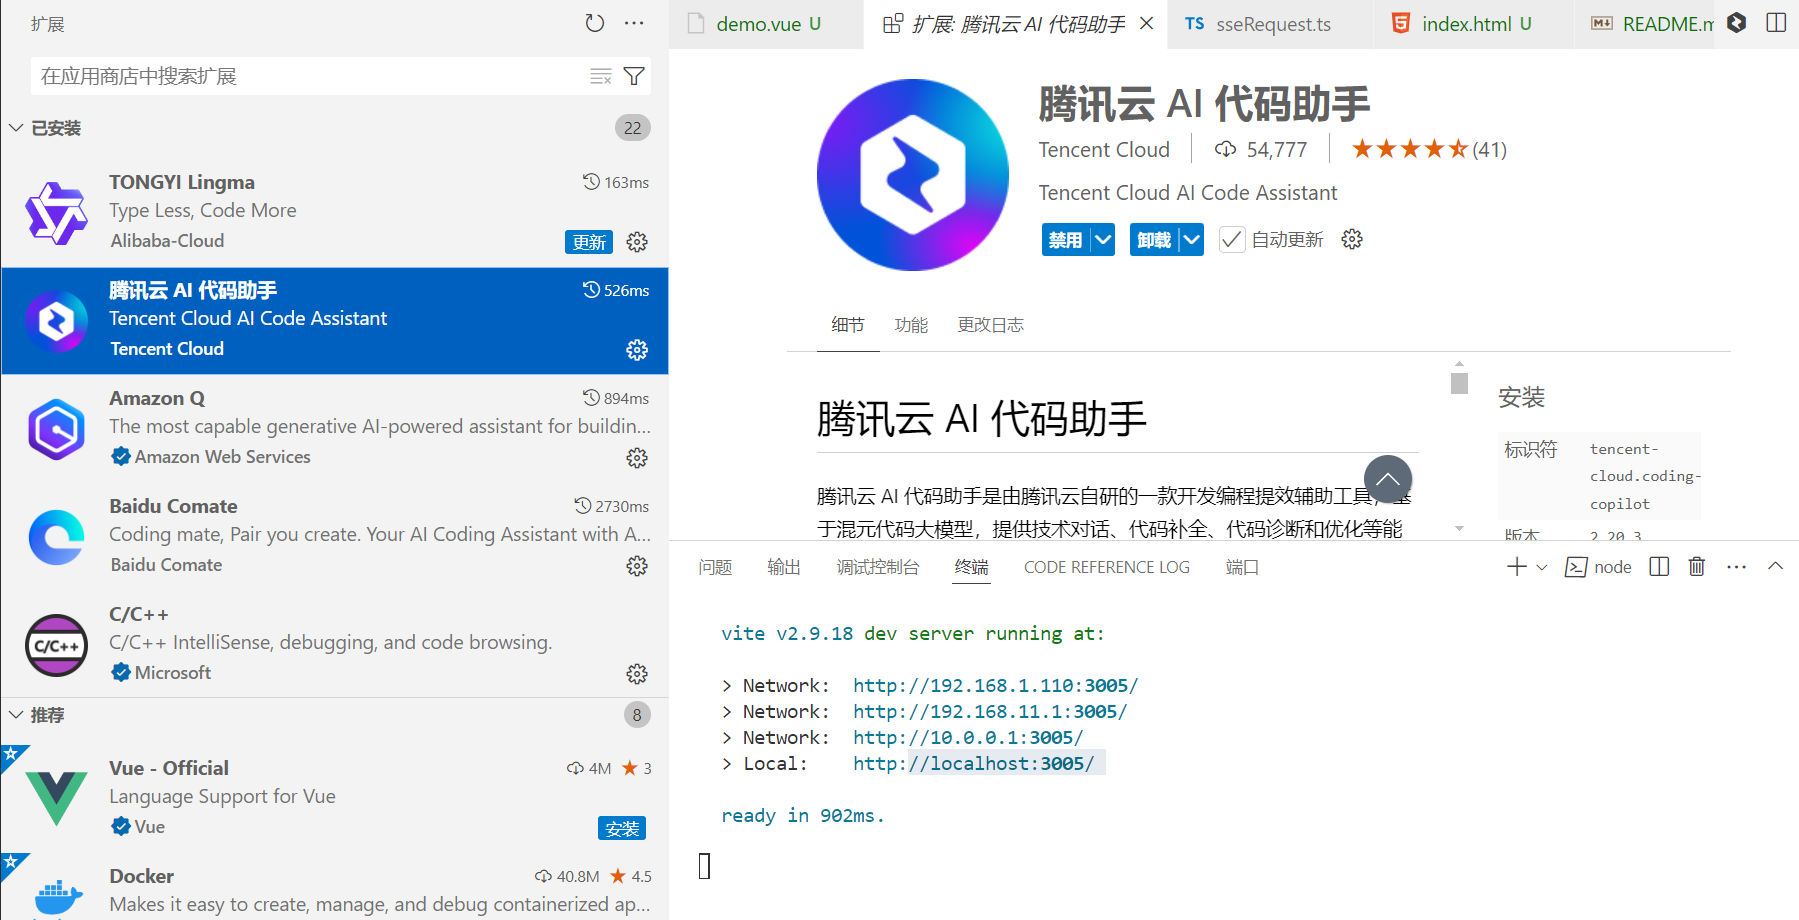Open the CODE REFERENCE LOG tab

click(x=1107, y=567)
